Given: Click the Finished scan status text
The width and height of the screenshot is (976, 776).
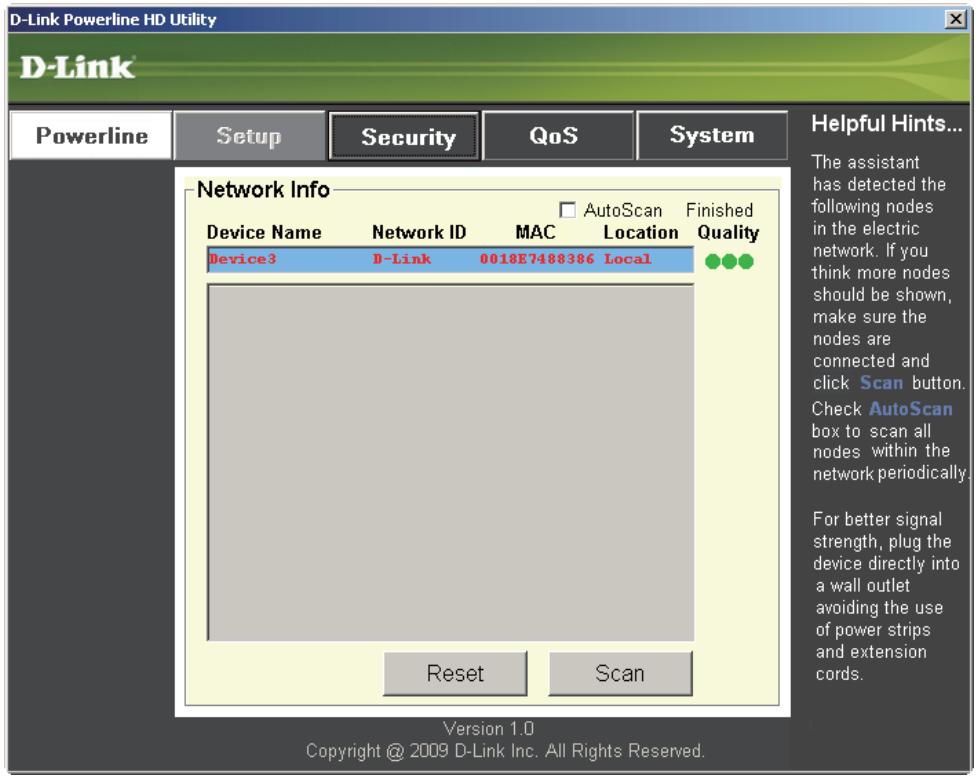Looking at the screenshot, I should [719, 210].
